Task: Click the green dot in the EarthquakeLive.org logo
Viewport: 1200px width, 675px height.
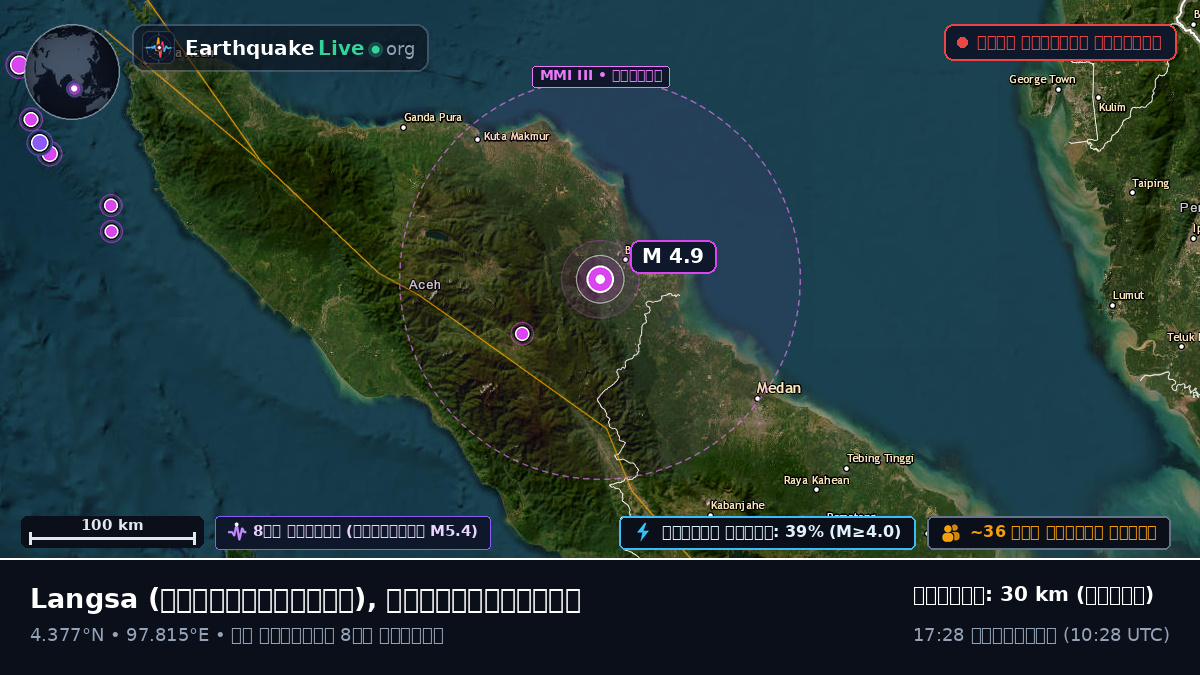Action: (375, 49)
